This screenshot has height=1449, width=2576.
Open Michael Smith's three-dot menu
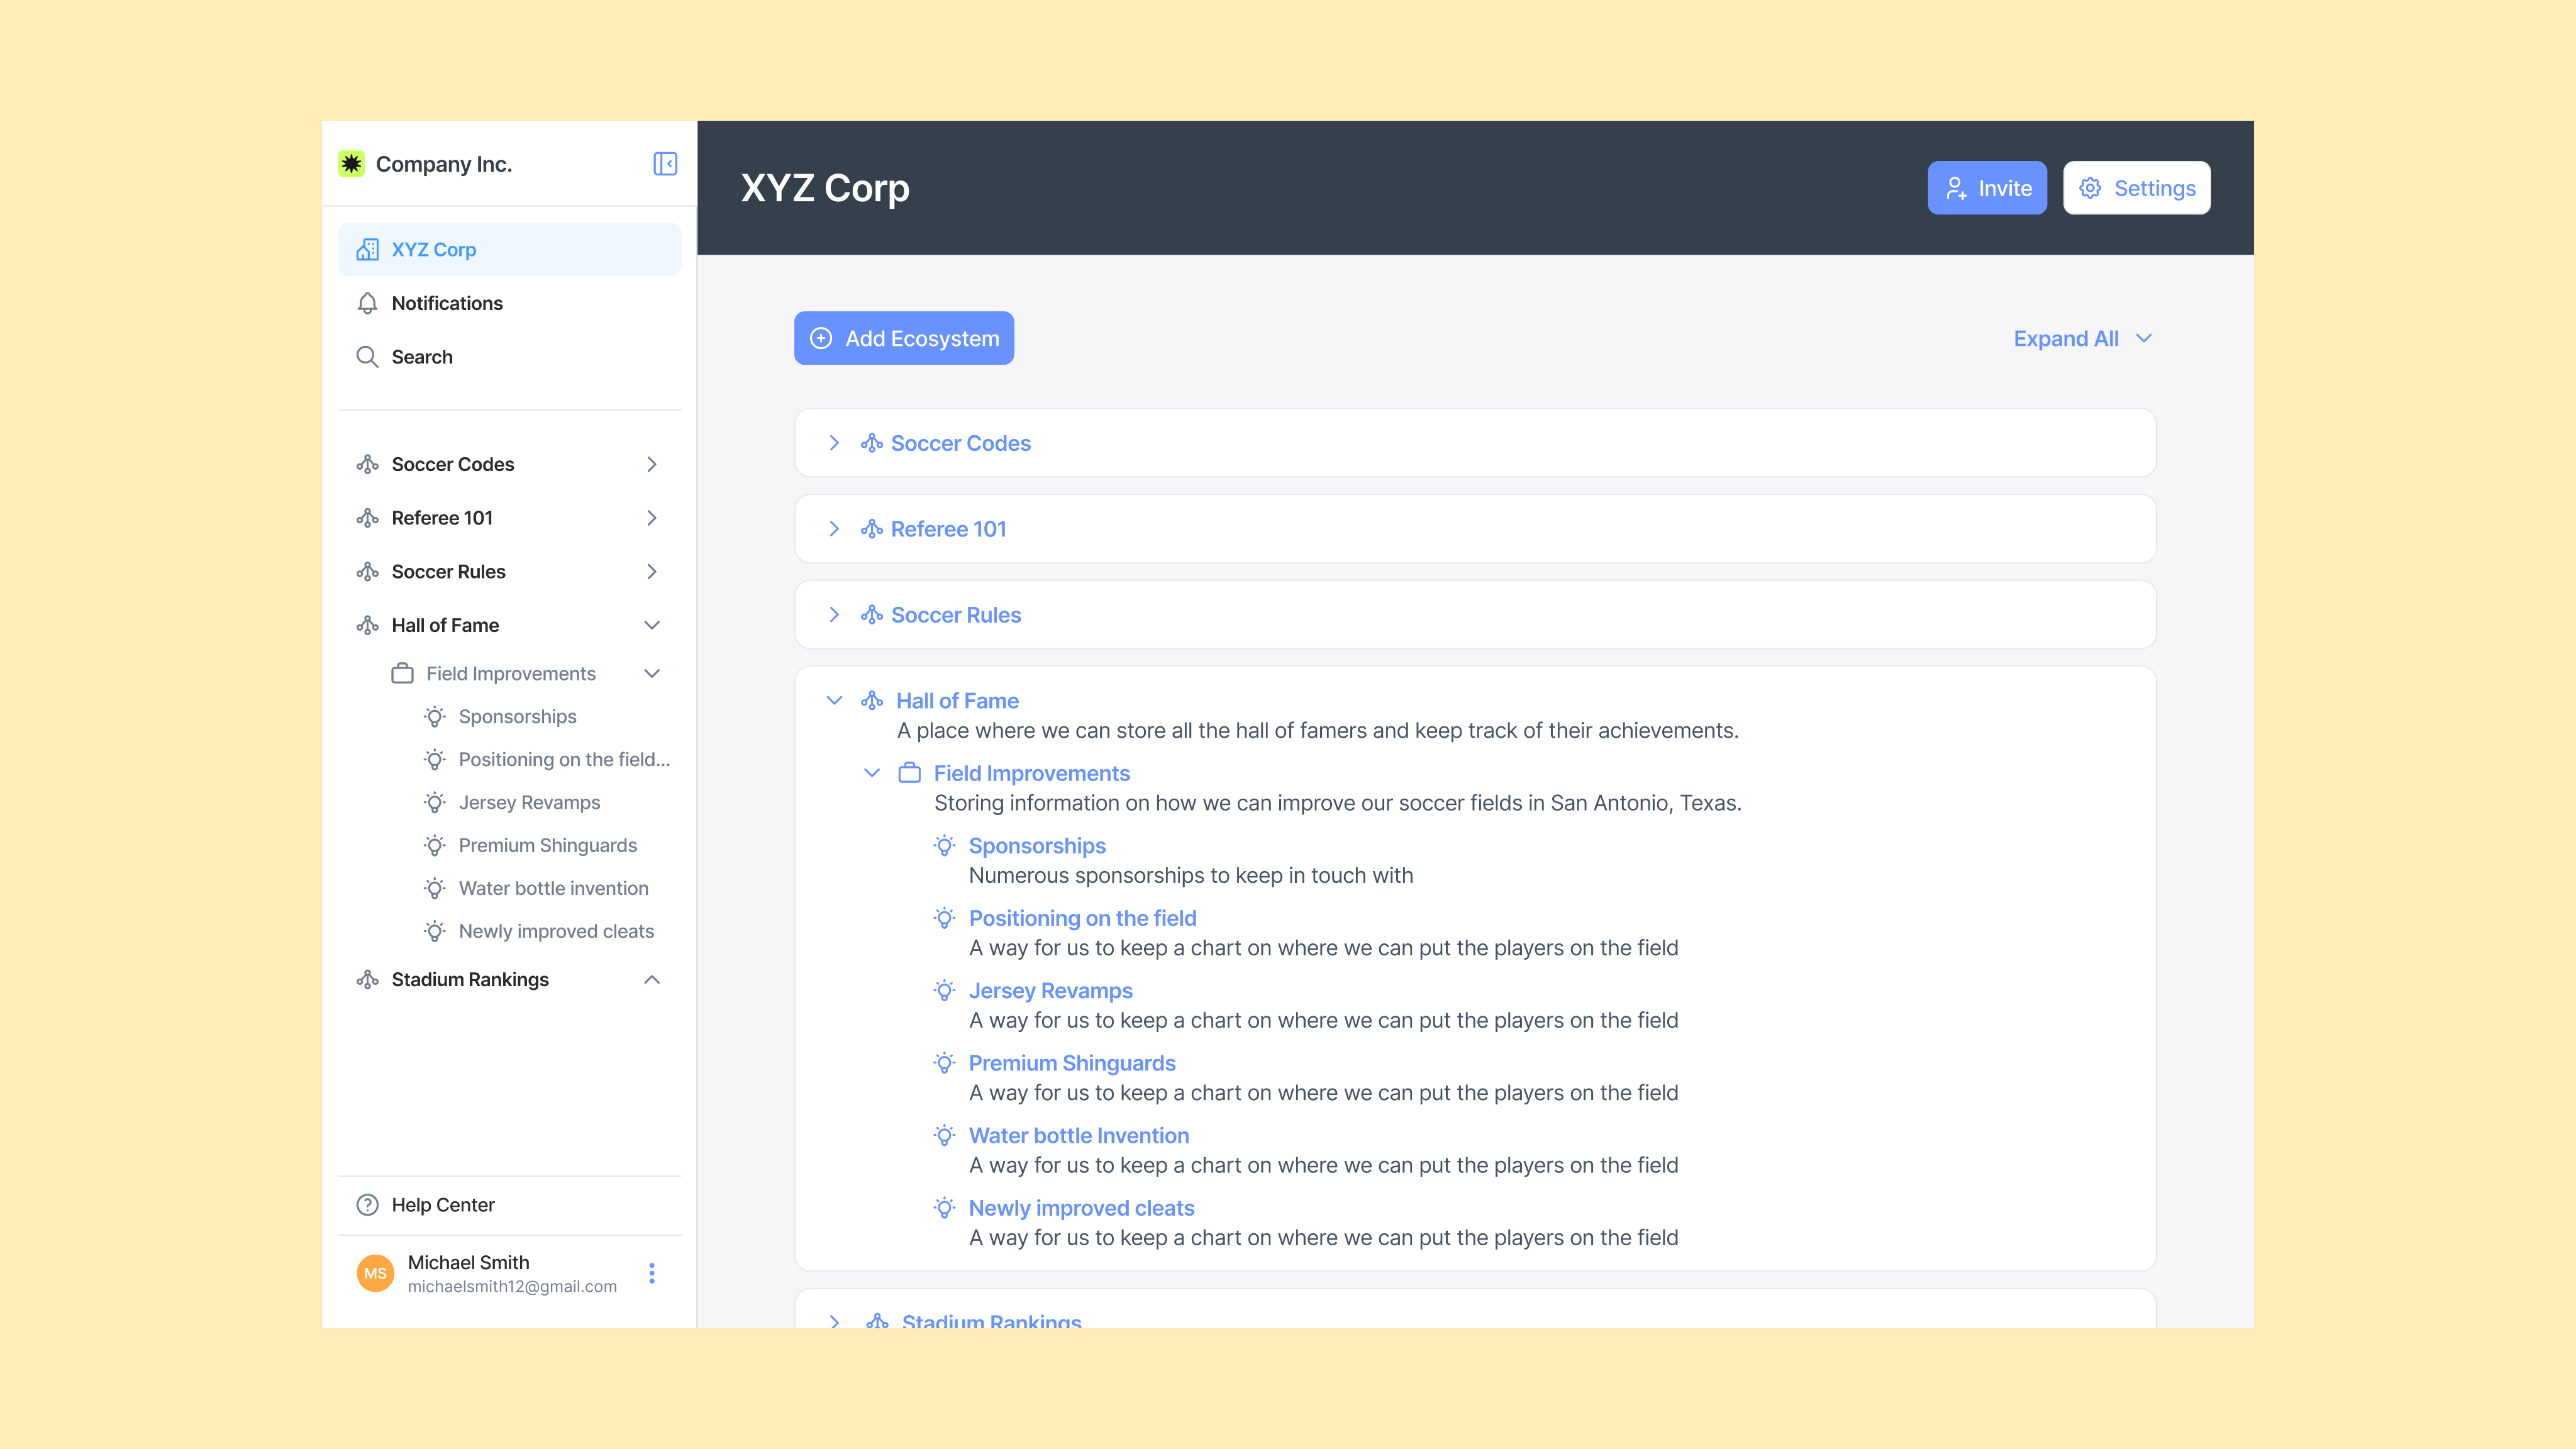pos(652,1273)
